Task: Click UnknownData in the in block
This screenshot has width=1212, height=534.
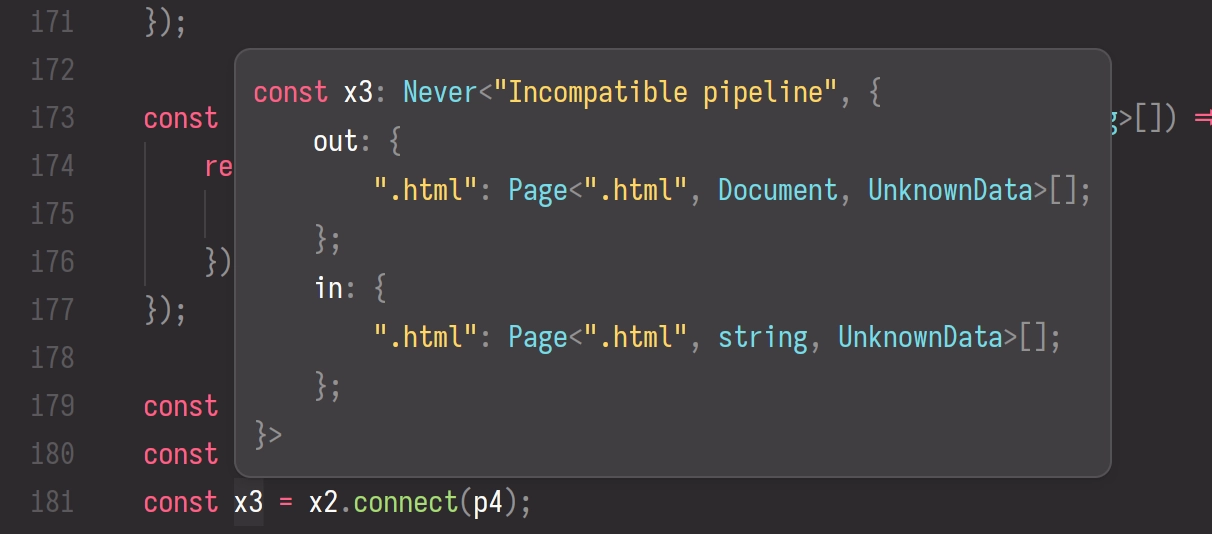Action: click(920, 337)
